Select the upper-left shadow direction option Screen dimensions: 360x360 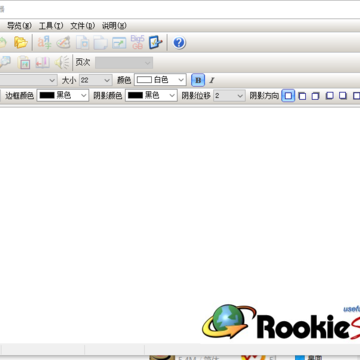(x=302, y=96)
